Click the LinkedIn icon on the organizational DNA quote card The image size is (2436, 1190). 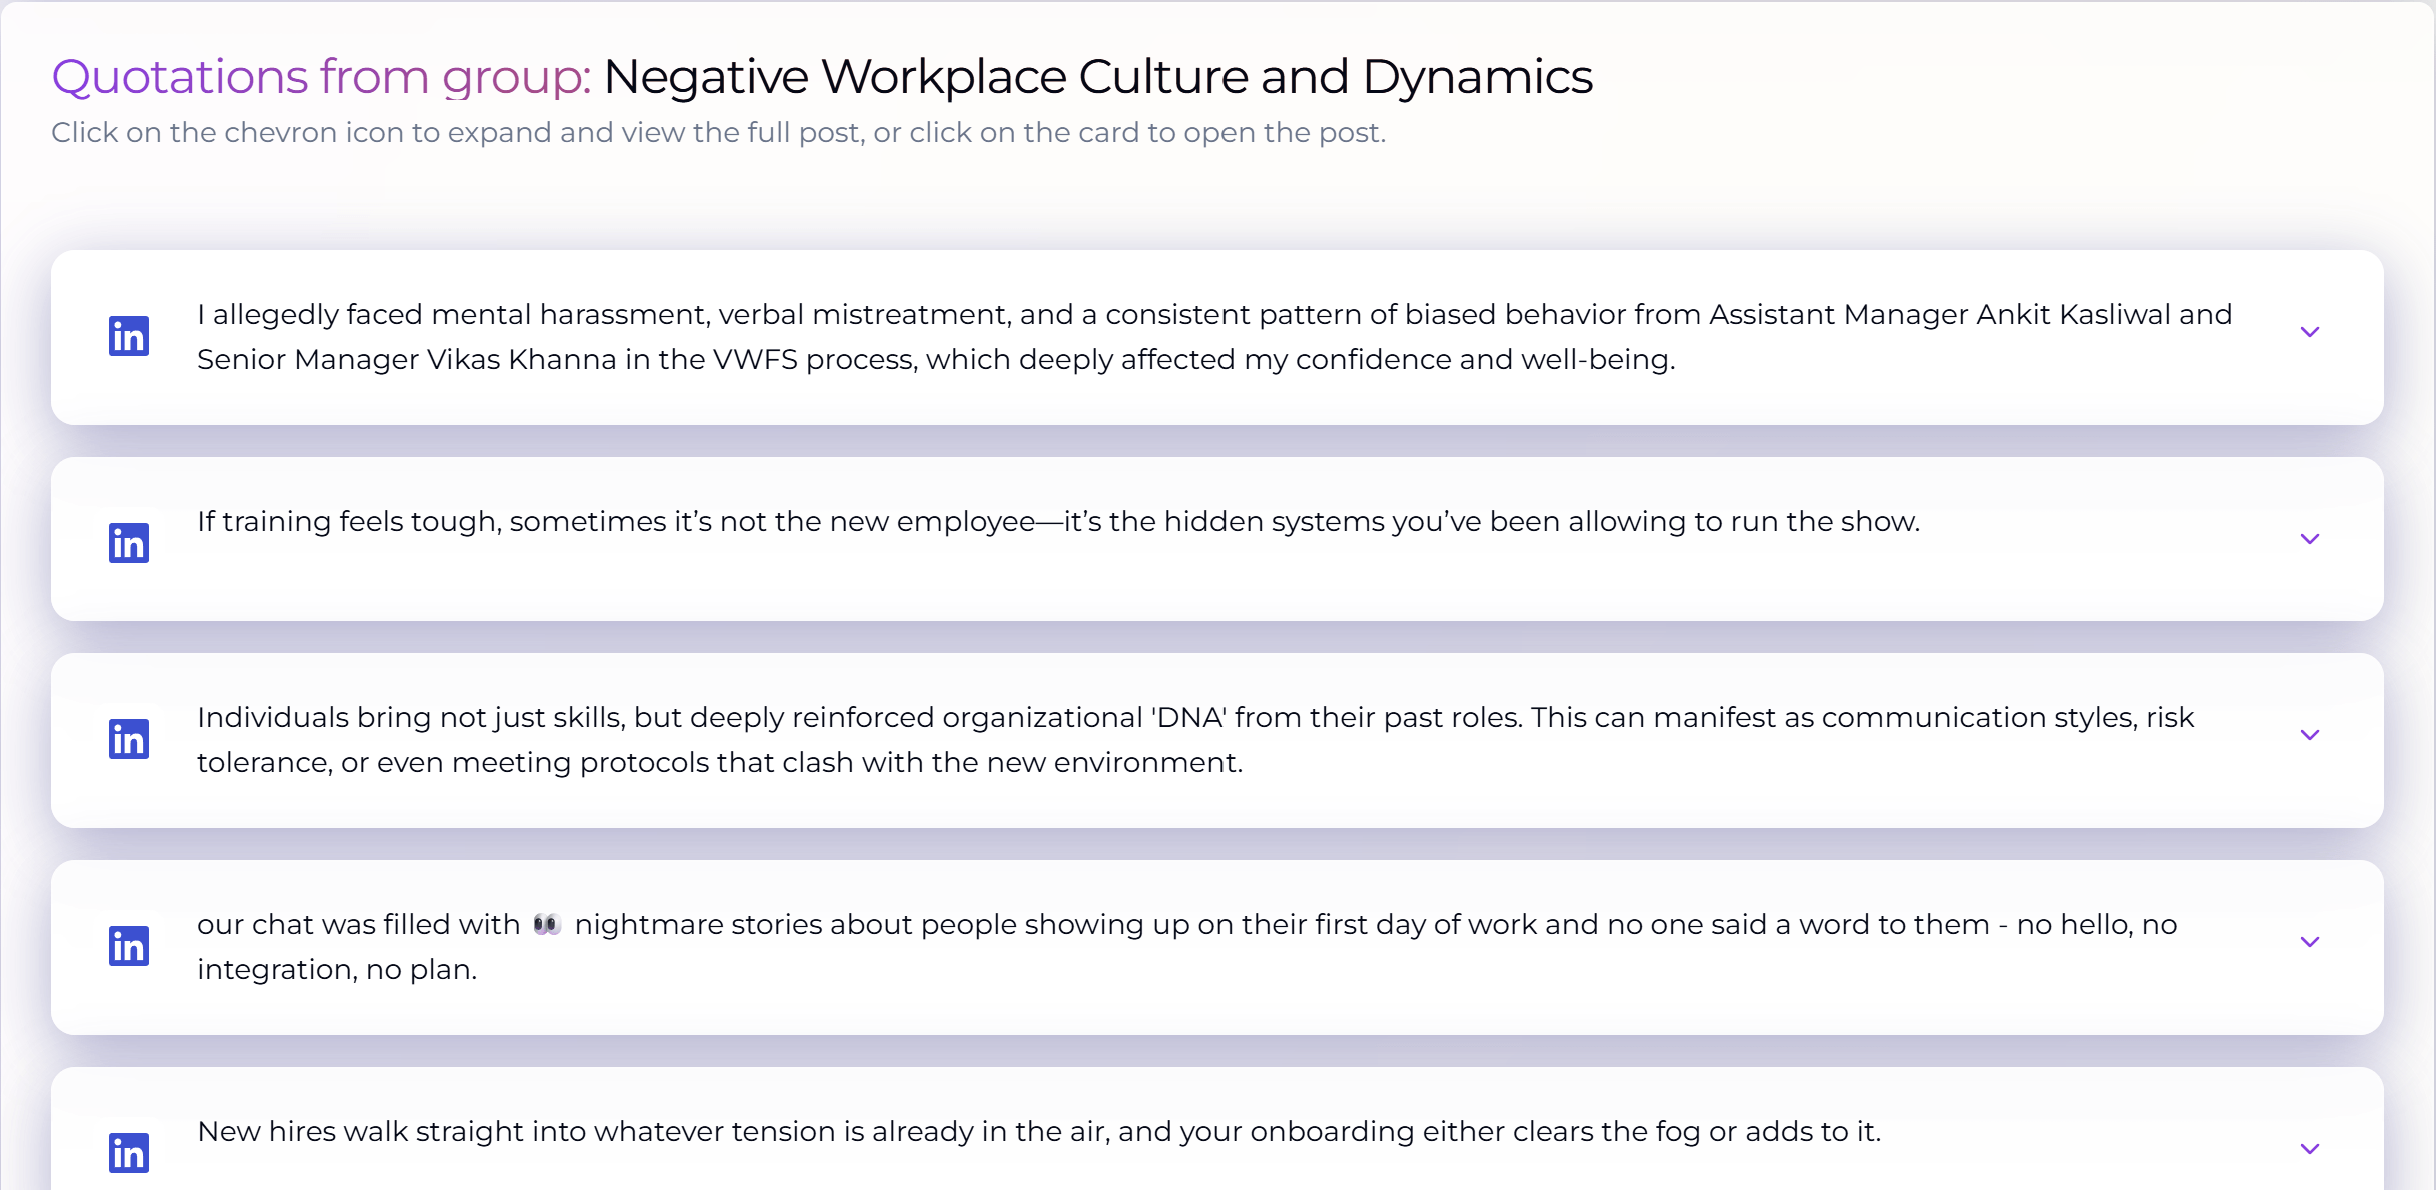point(128,739)
